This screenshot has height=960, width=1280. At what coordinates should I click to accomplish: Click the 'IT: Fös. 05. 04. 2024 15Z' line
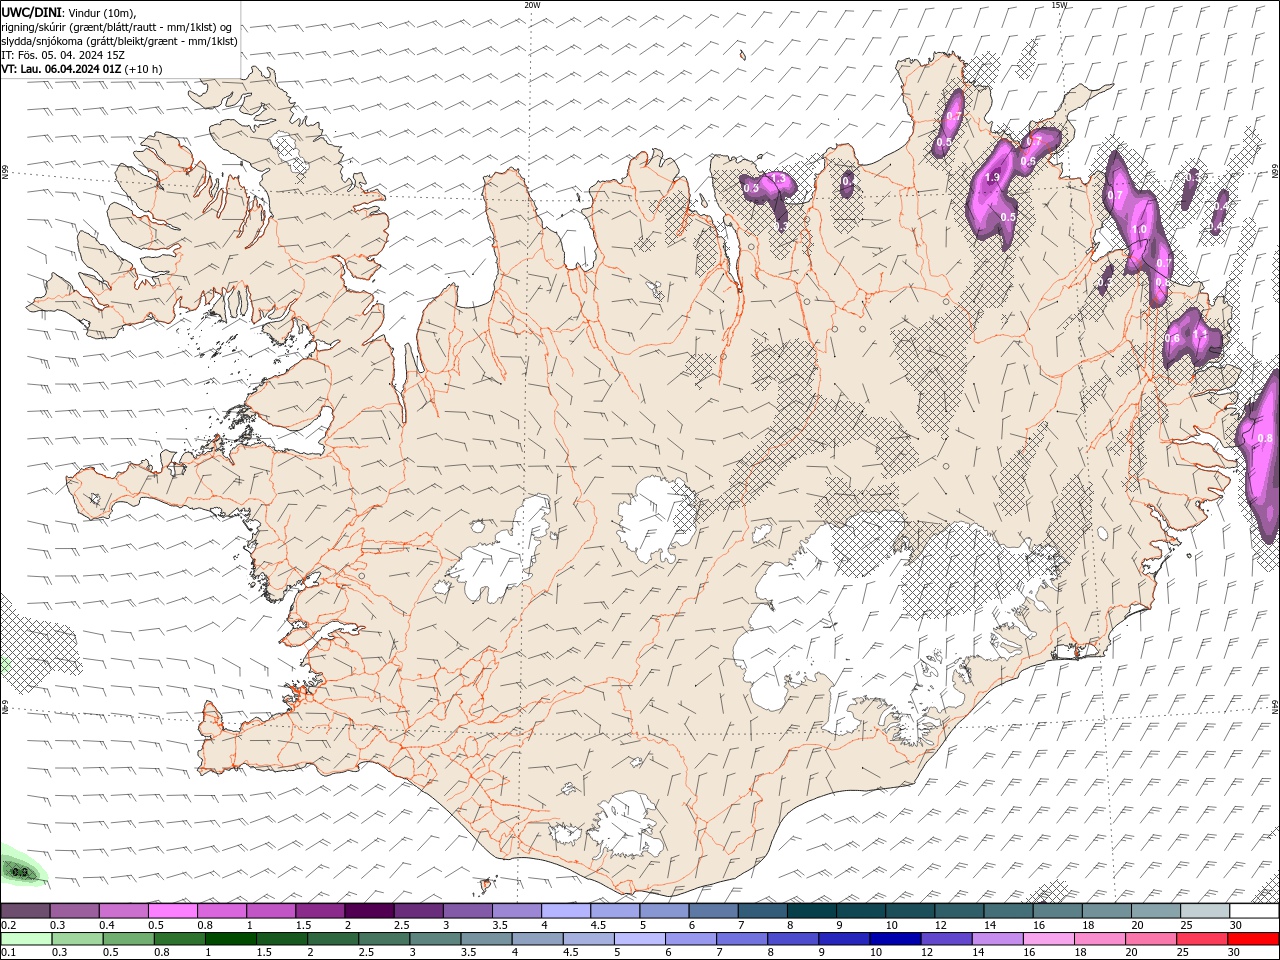(63, 55)
